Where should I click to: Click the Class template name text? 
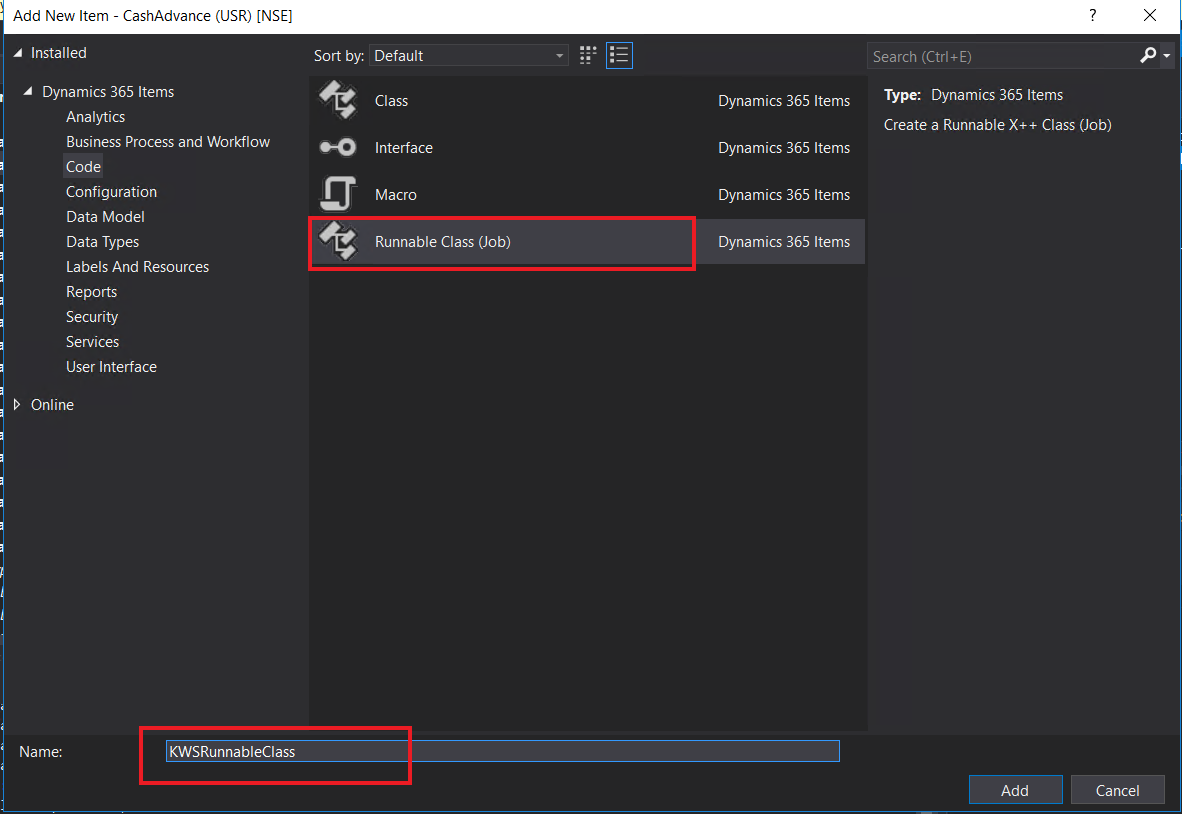(391, 101)
